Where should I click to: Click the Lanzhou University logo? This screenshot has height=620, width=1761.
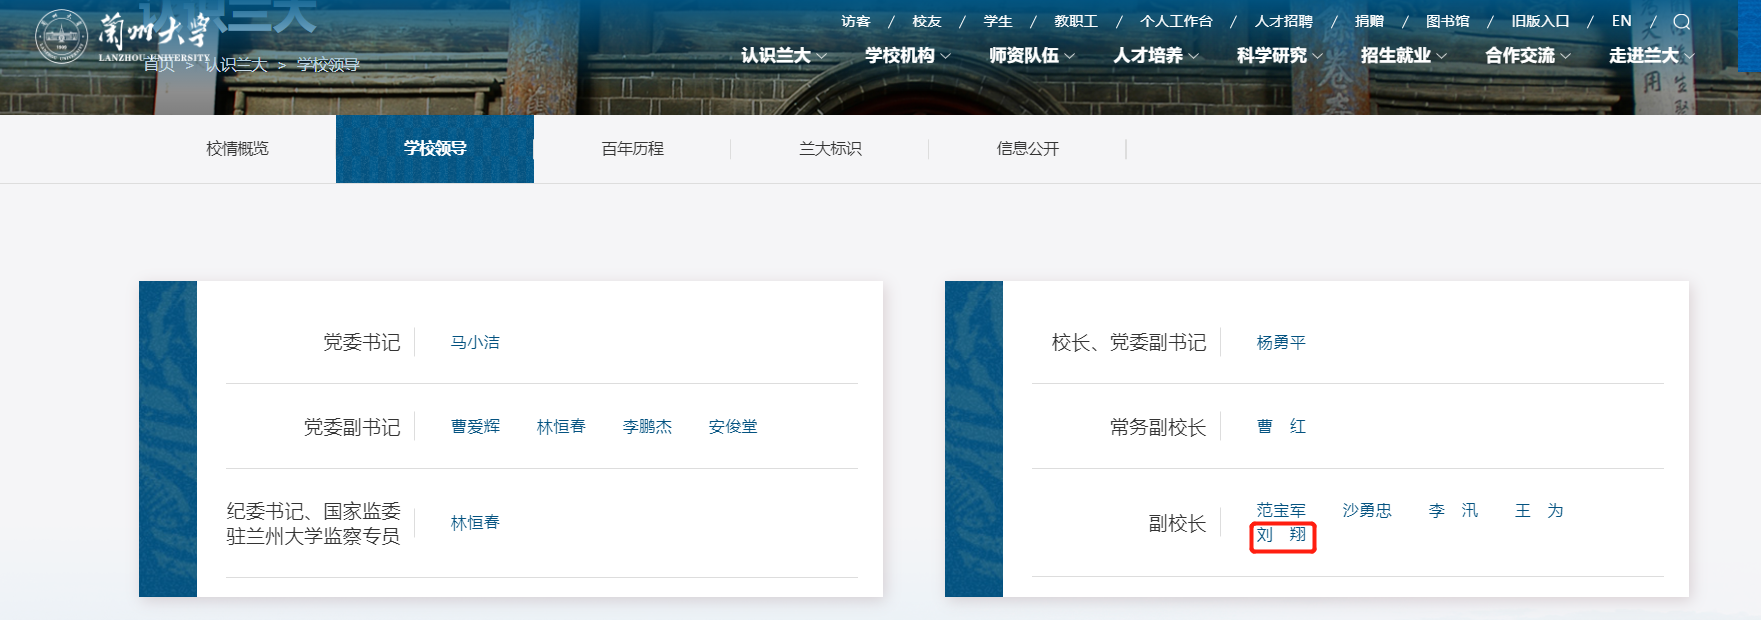pyautogui.click(x=123, y=37)
